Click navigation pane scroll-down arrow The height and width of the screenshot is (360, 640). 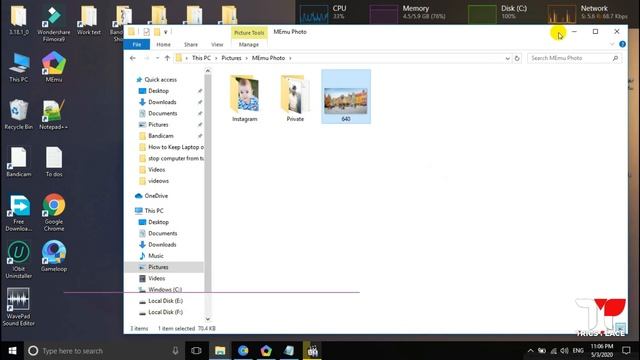(208, 319)
